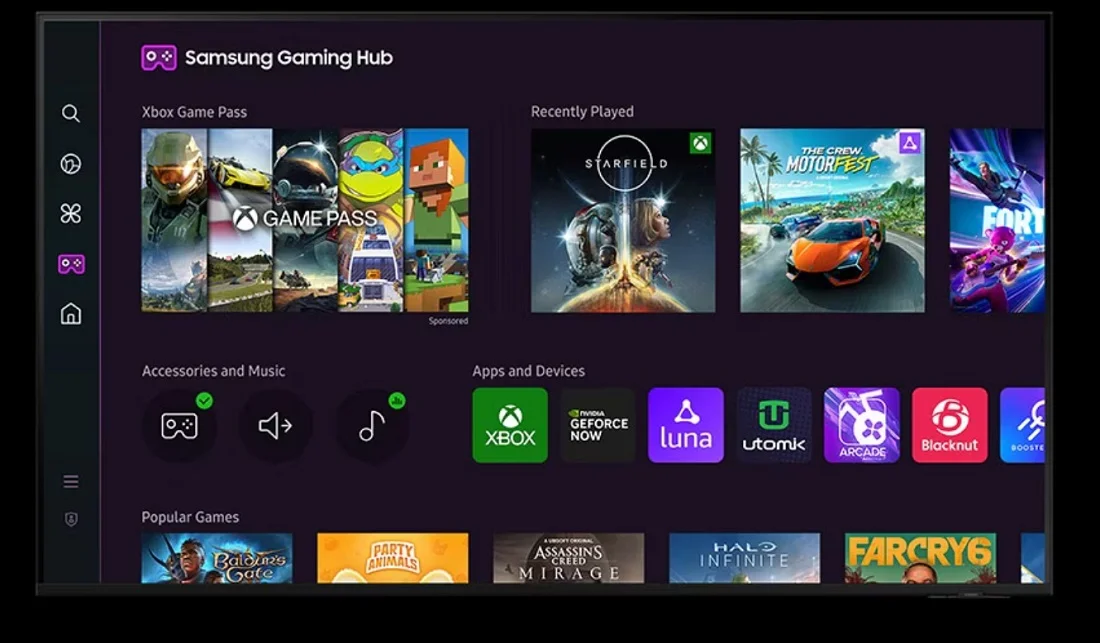This screenshot has height=643, width=1100.
Task: Select the Gaming controller icon in the sidebar
Action: (x=71, y=264)
